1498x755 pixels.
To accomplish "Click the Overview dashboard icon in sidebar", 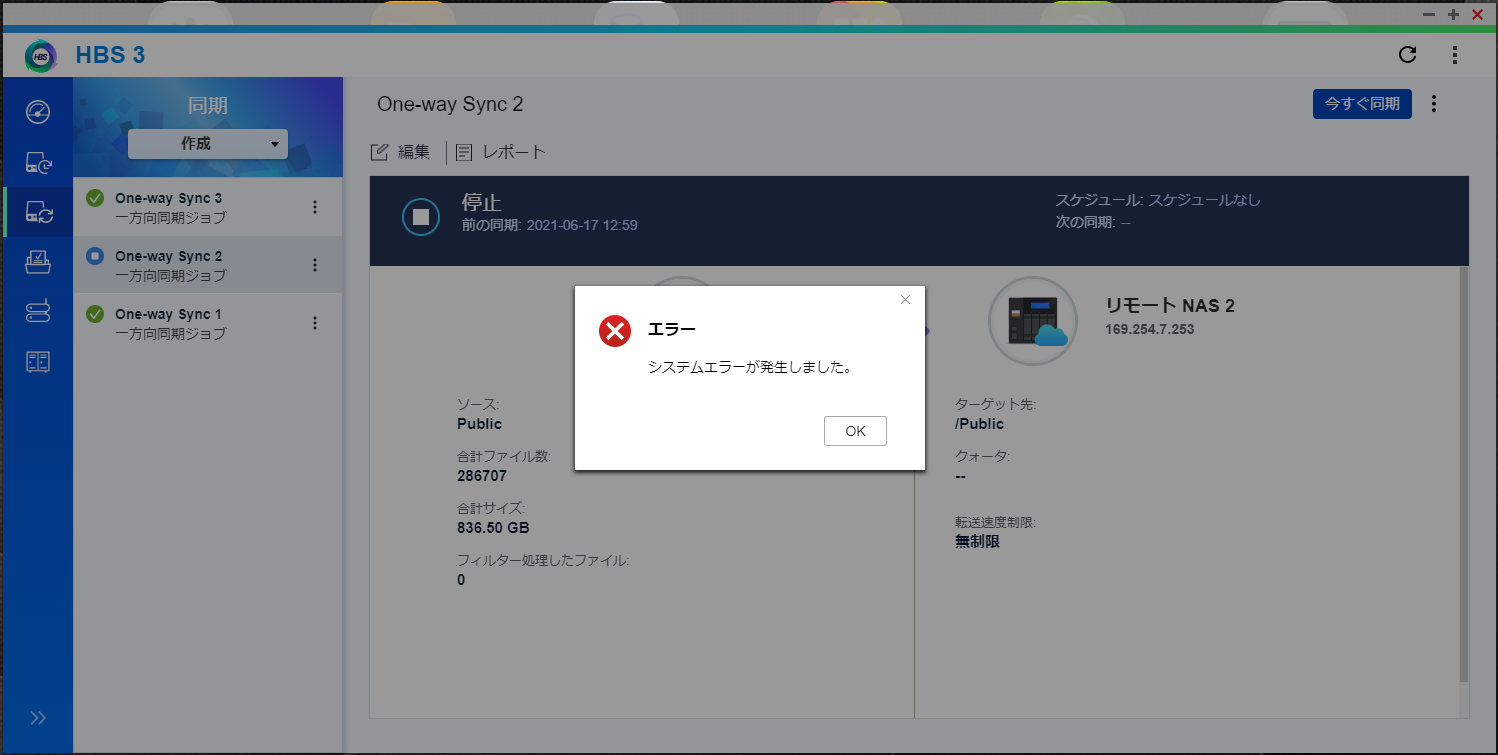I will (38, 111).
